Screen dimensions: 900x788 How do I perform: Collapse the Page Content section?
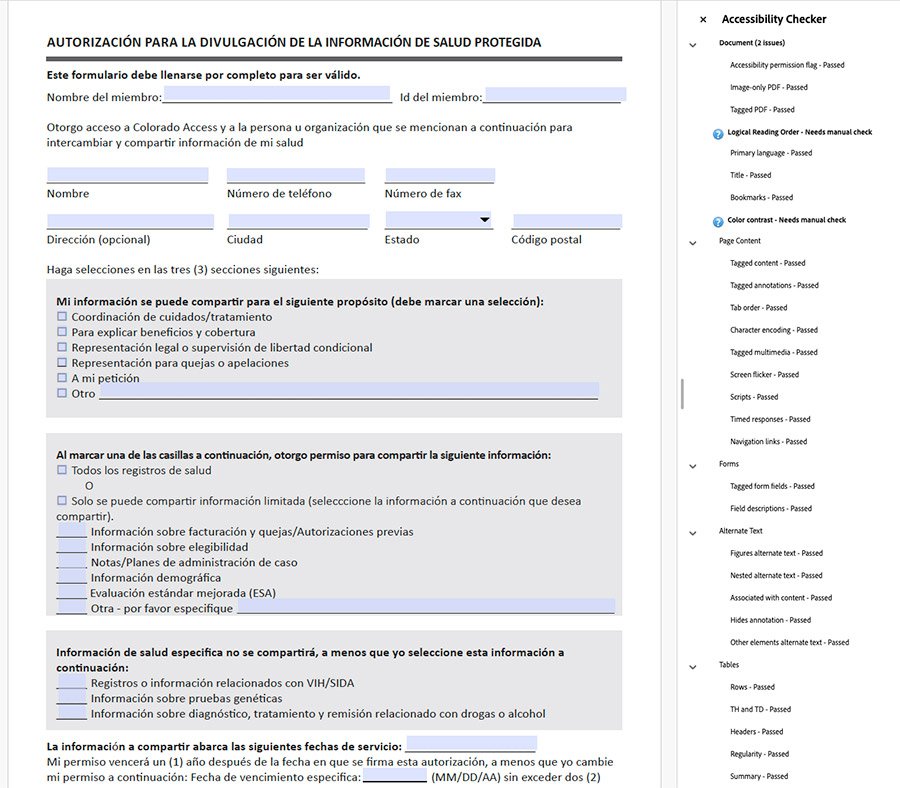pos(691,242)
